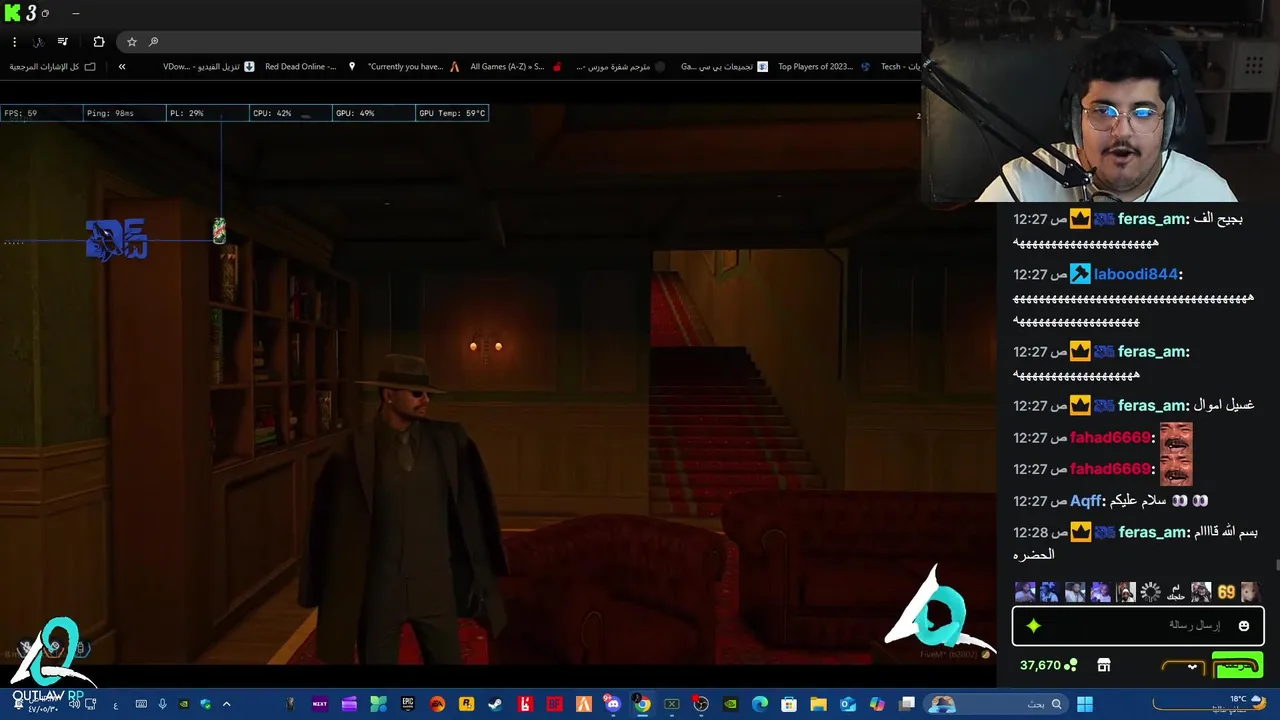The image size is (1280, 720).
Task: Click feras_am username at 12:28 message
Action: [1153, 533]
